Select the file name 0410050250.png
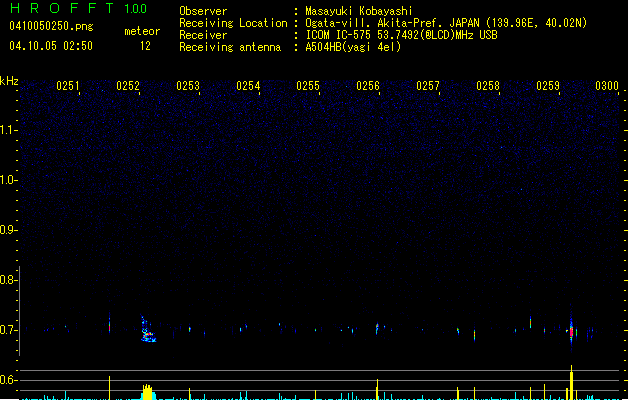The image size is (629, 400). tap(51, 26)
